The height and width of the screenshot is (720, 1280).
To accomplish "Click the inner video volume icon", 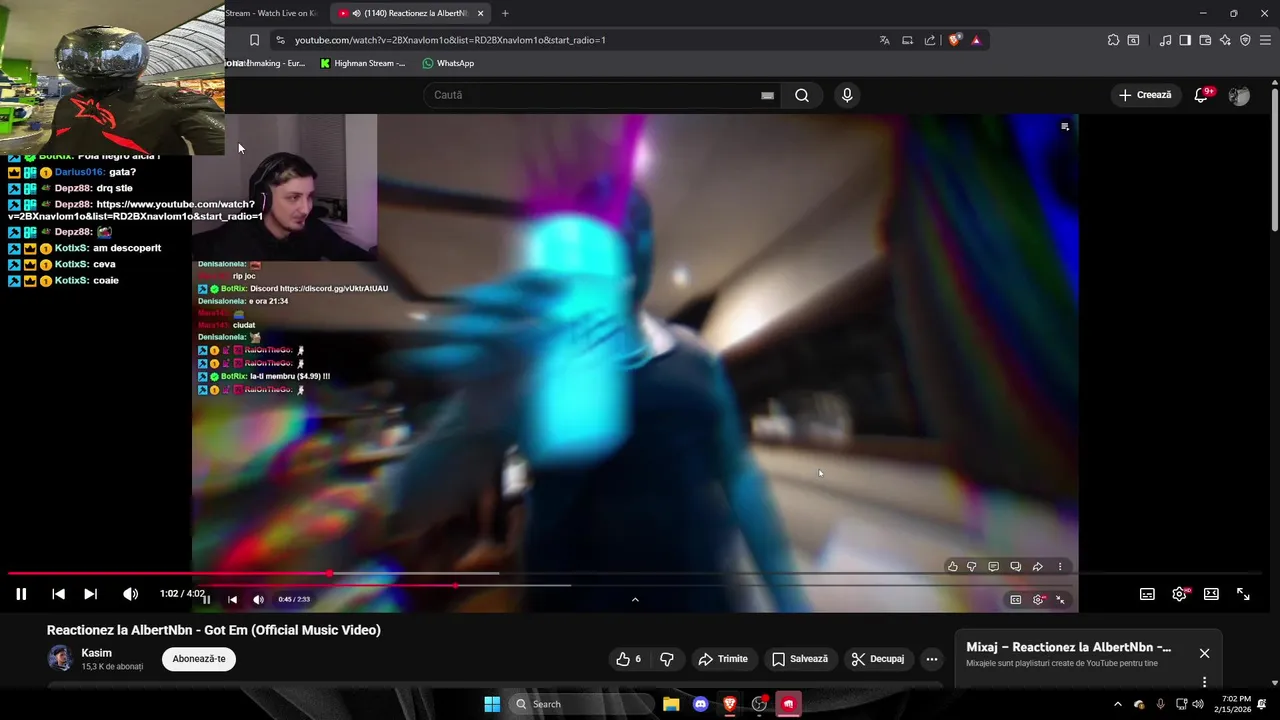I will 258,599.
